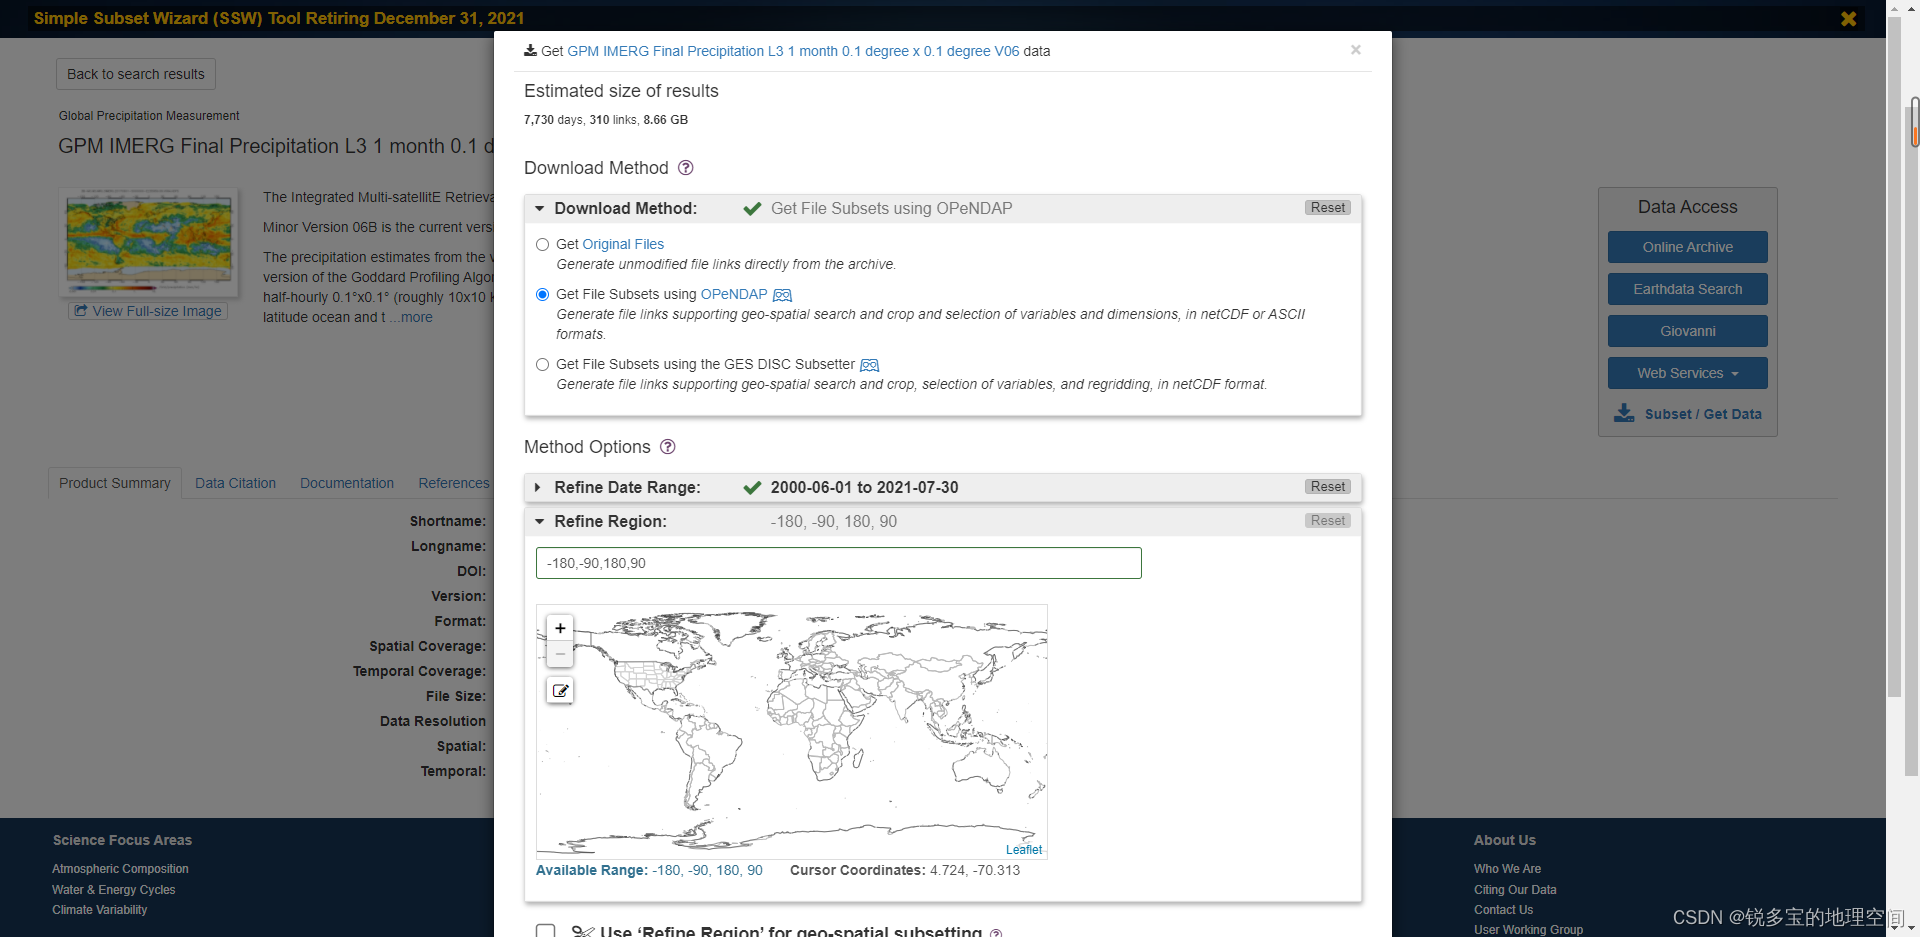Click the OPeNDAP map info icon

coord(783,295)
